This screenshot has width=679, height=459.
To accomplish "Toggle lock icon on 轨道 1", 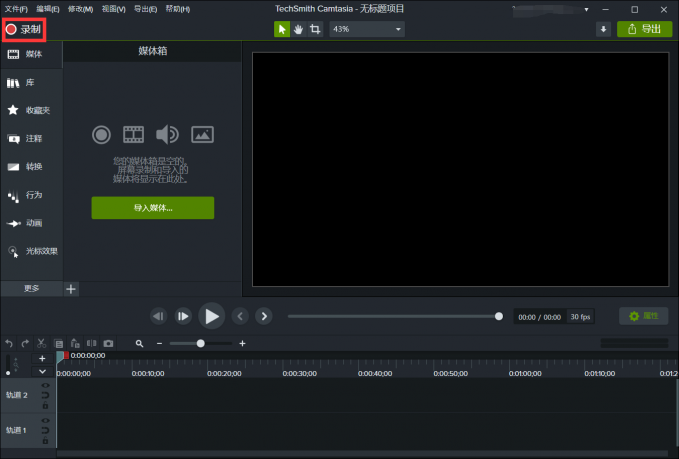I will point(45,440).
